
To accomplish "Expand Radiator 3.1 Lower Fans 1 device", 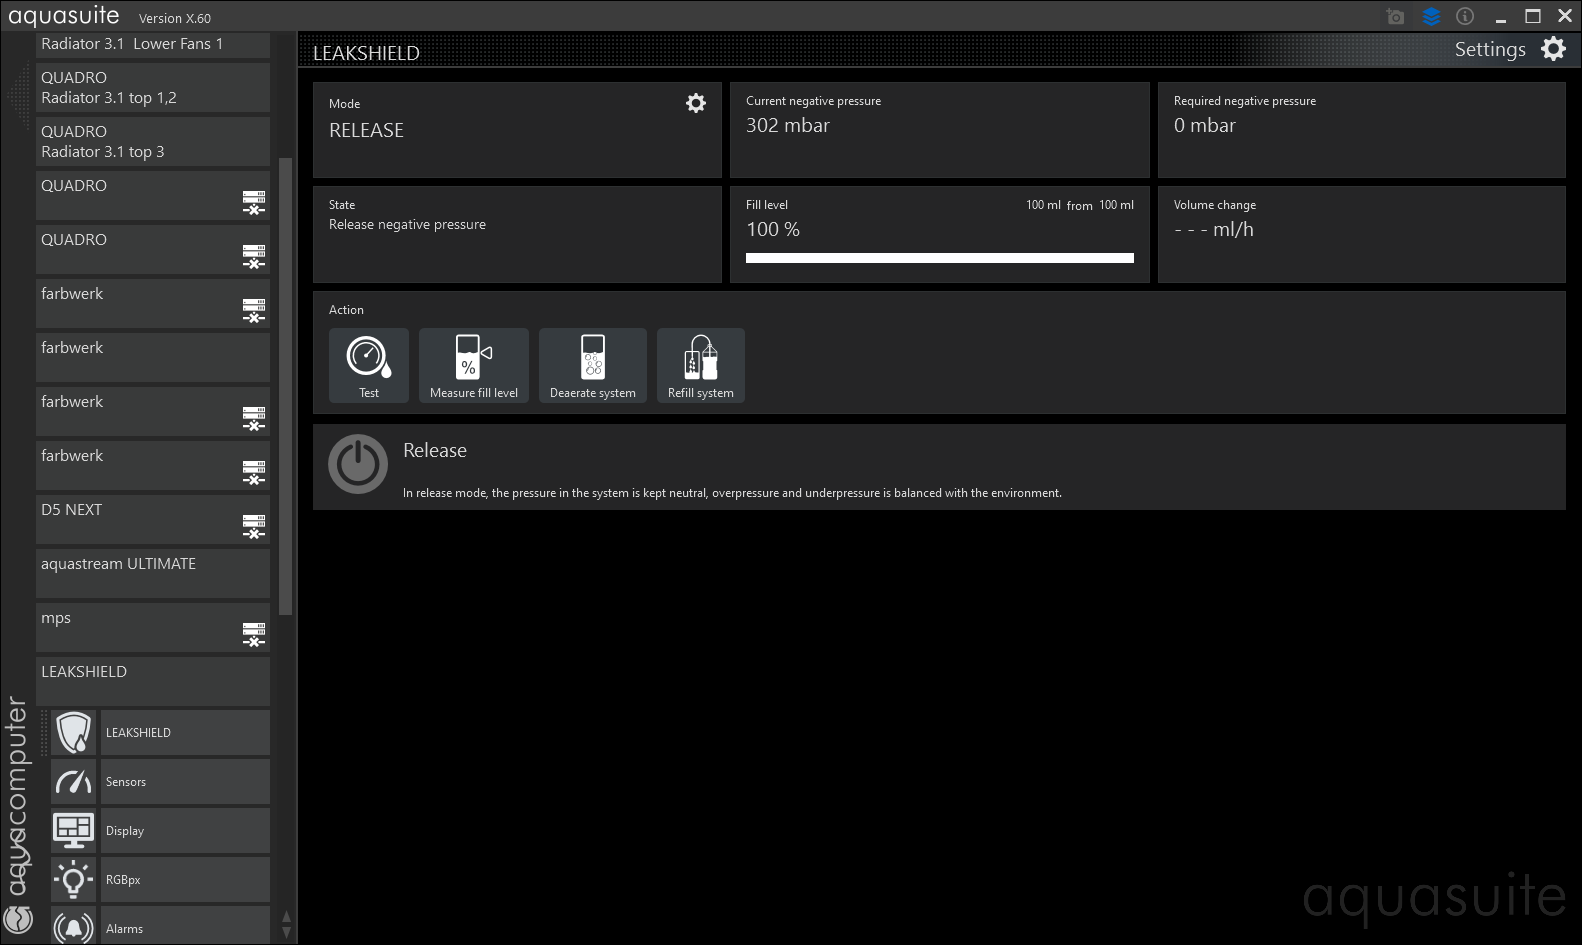I will point(153,44).
